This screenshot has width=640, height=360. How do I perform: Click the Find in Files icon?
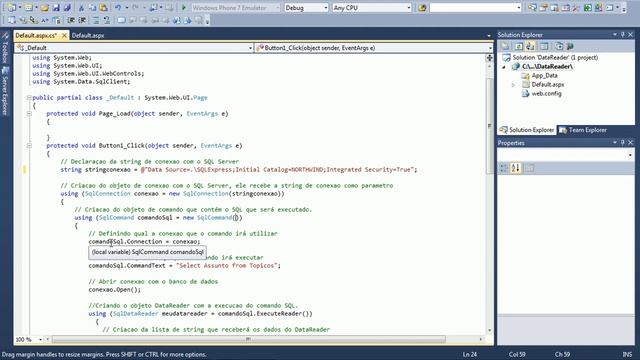422,8
